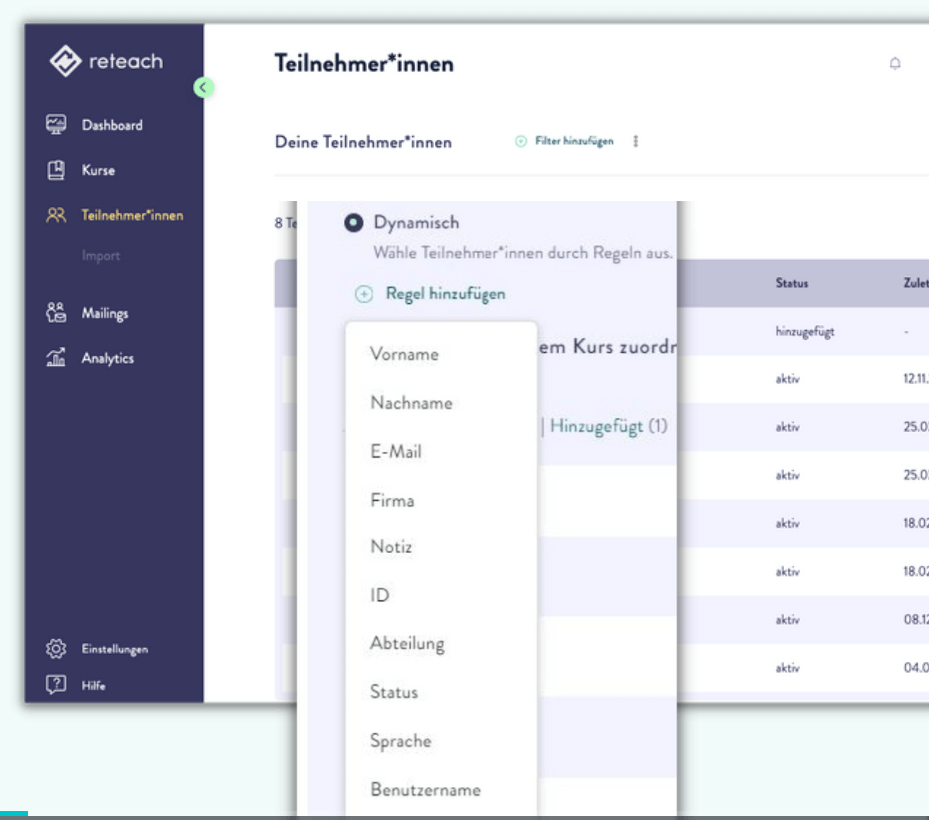This screenshot has height=820, width=929.
Task: Collapse the sidebar with green arrow
Action: click(203, 88)
